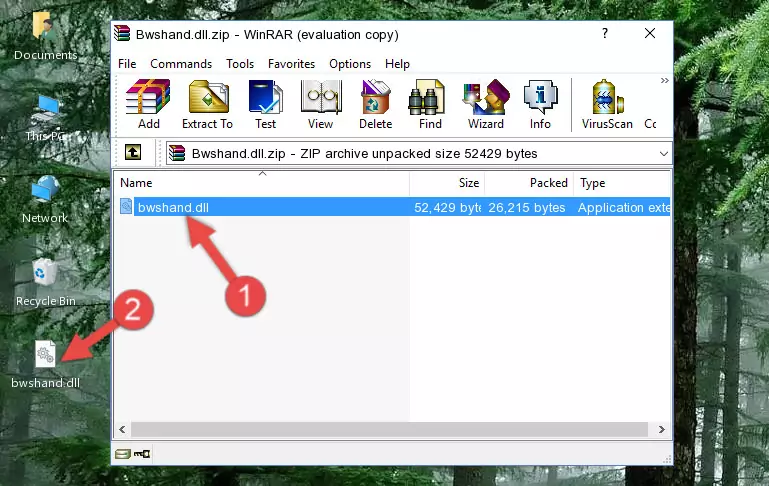Open the Favorites menu

point(291,64)
